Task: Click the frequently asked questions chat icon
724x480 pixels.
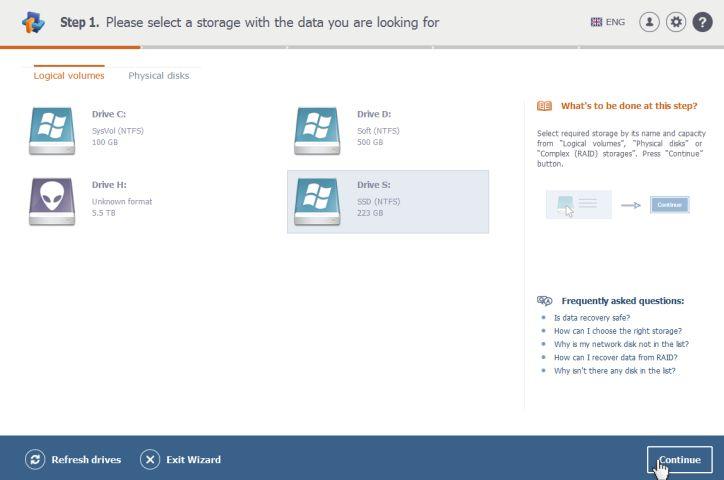Action: pos(544,301)
